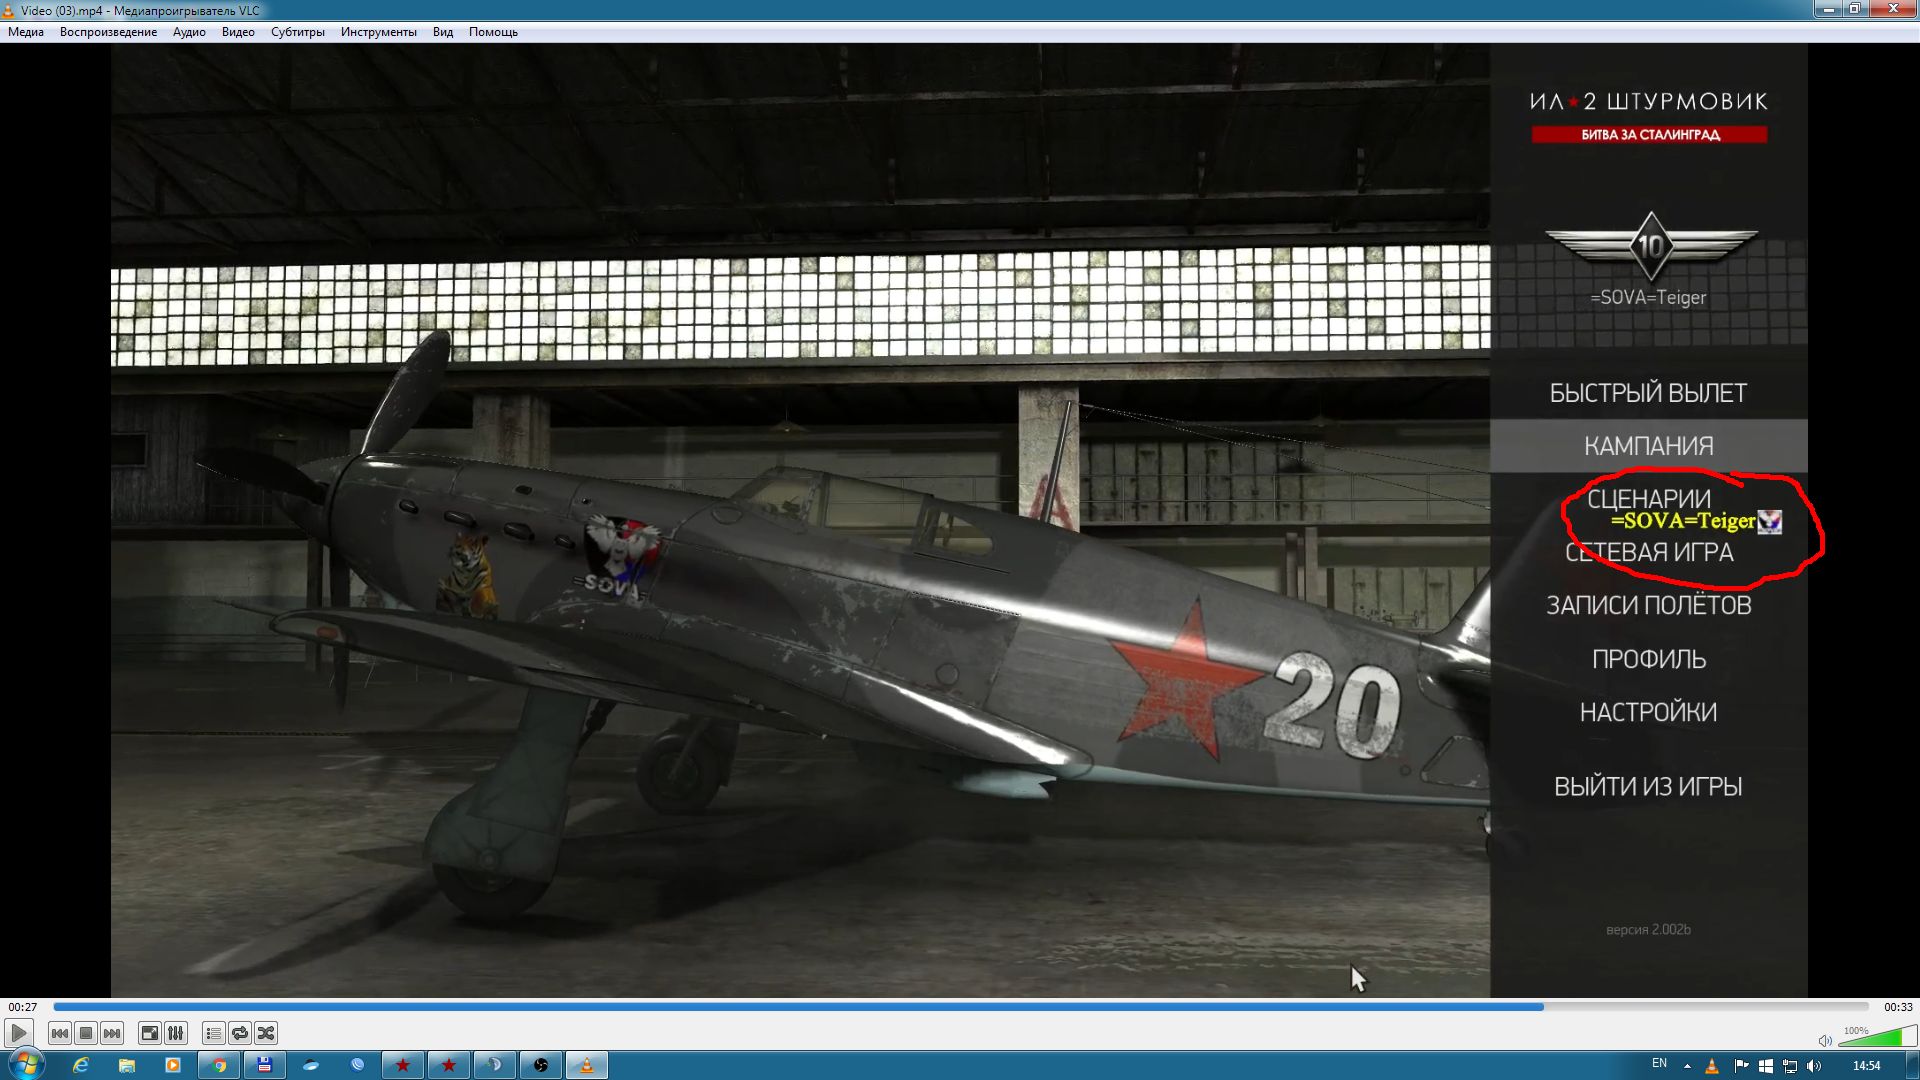Click the VLC cone in system tray
This screenshot has height=1080, width=1920.
[1712, 1066]
